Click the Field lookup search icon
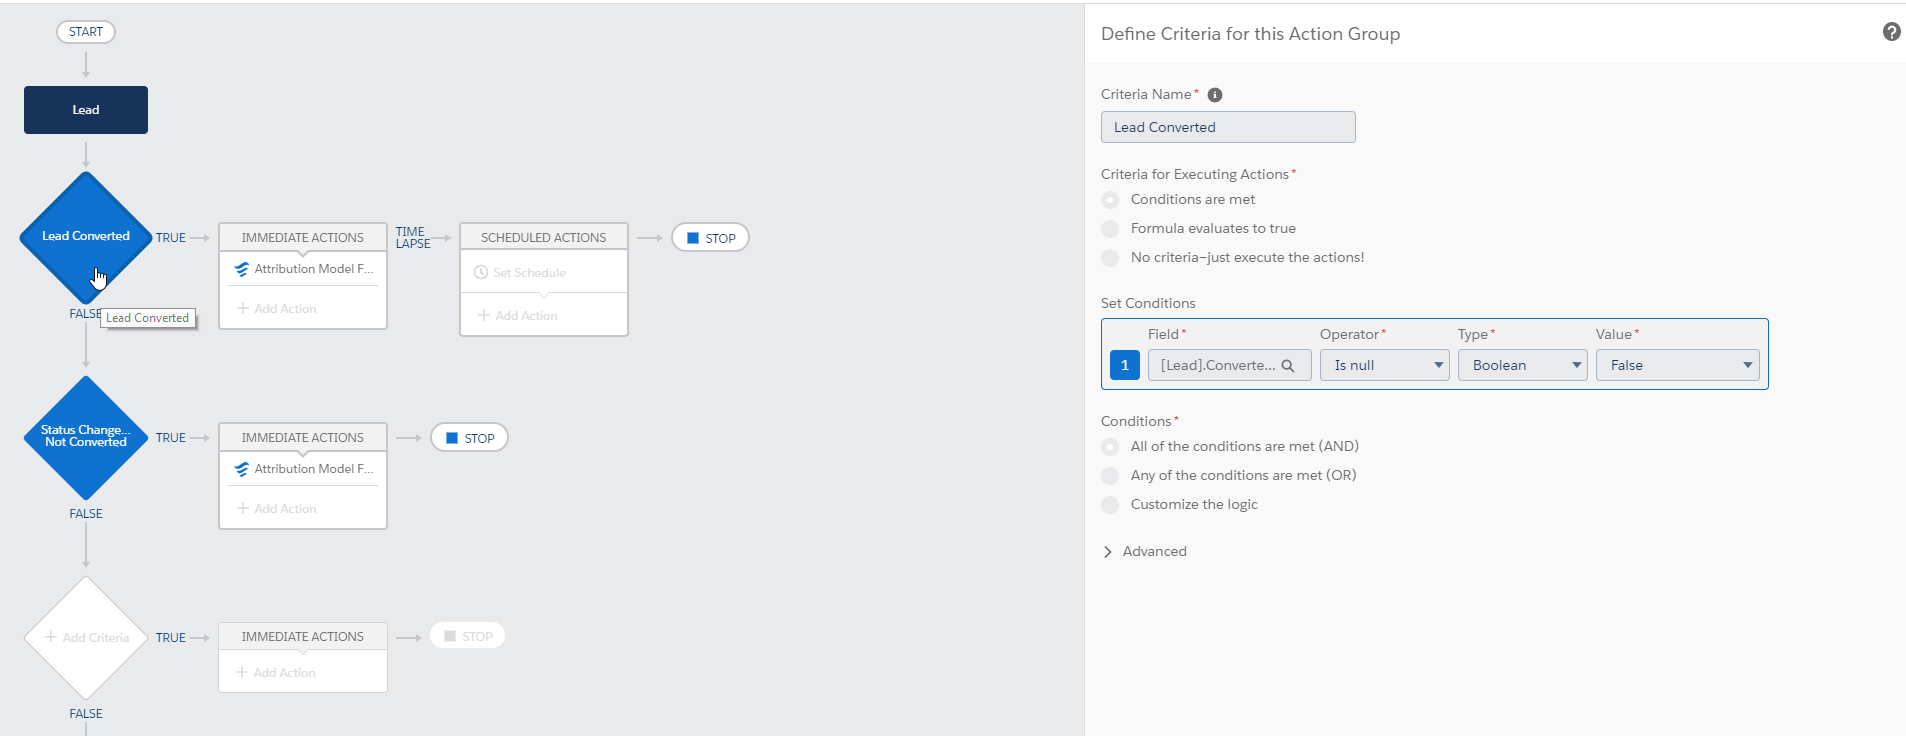1906x736 pixels. [1288, 366]
